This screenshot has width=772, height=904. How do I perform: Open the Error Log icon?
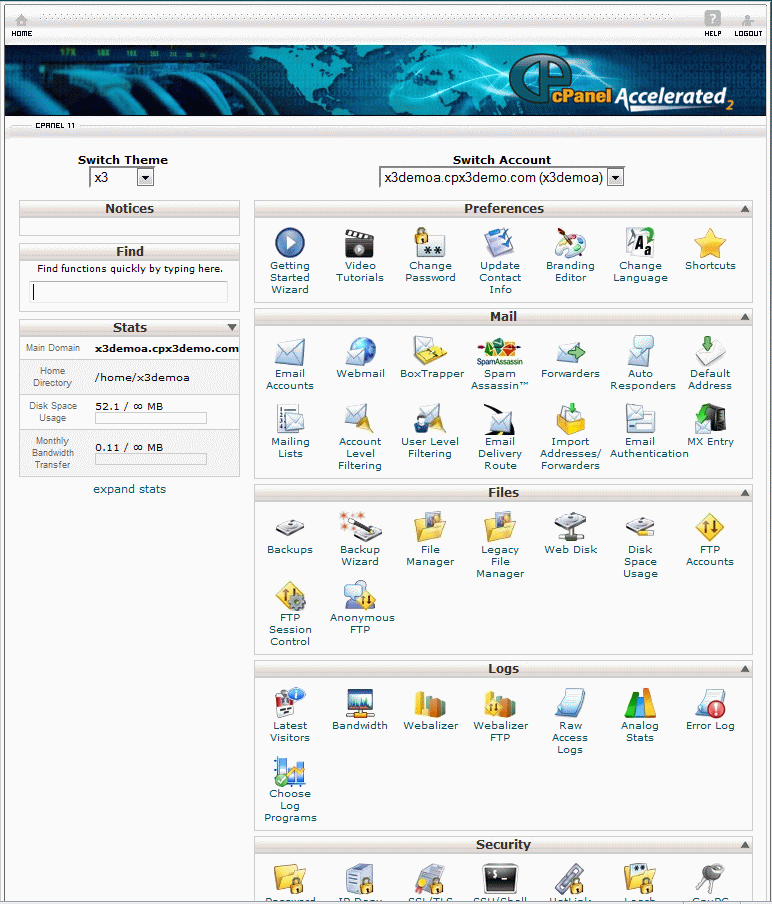click(x=710, y=705)
